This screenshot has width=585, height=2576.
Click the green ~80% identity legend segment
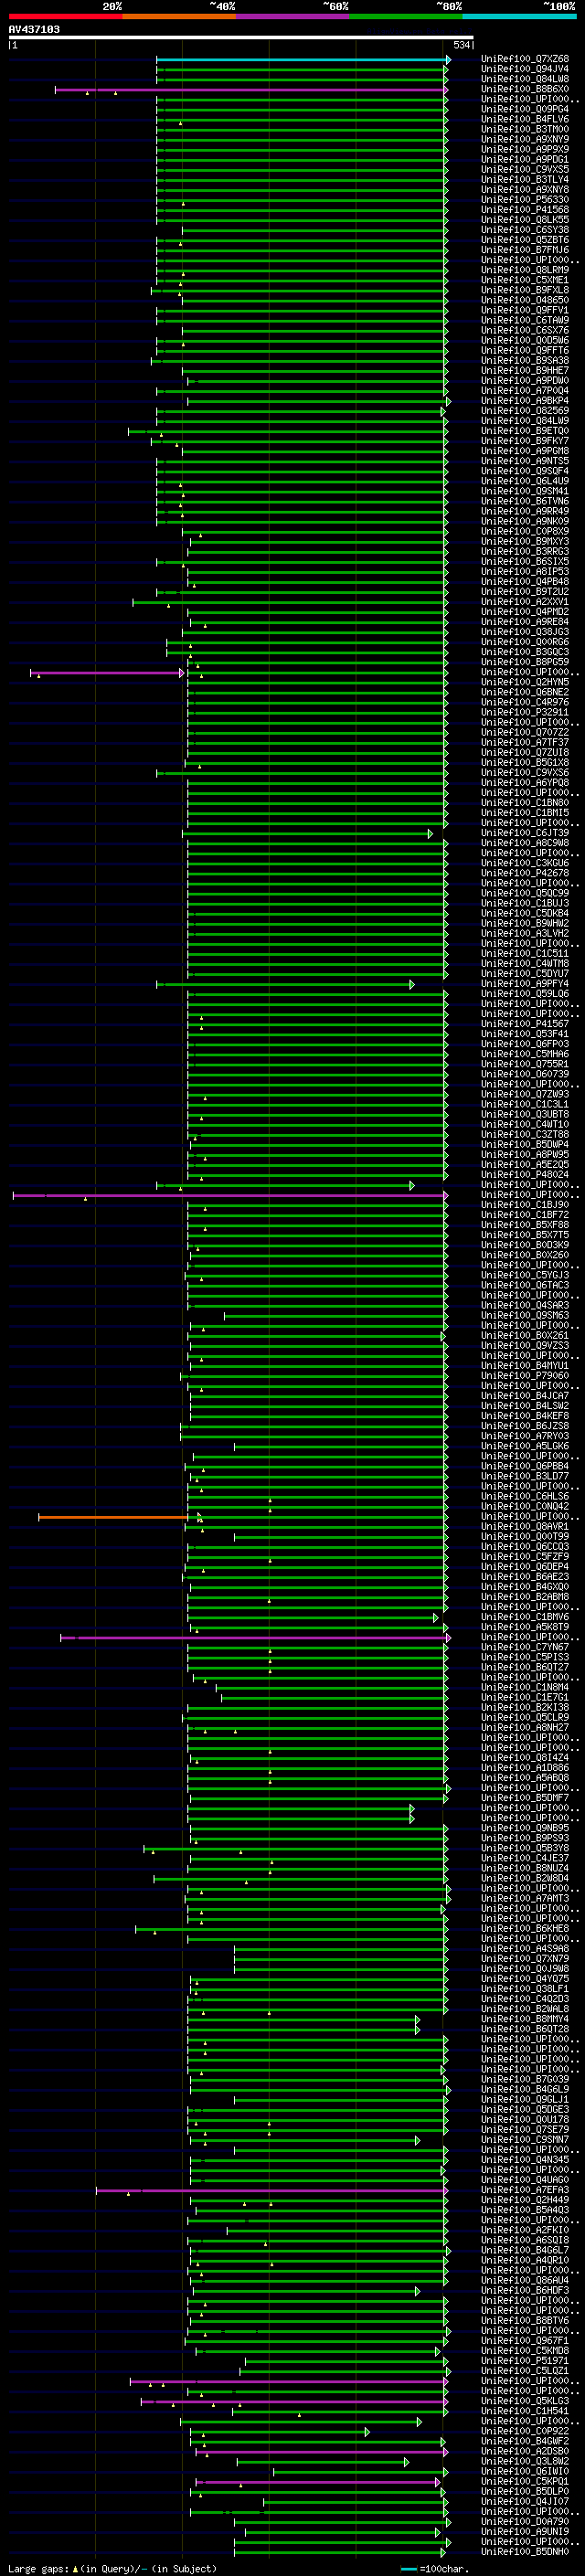[x=406, y=17]
